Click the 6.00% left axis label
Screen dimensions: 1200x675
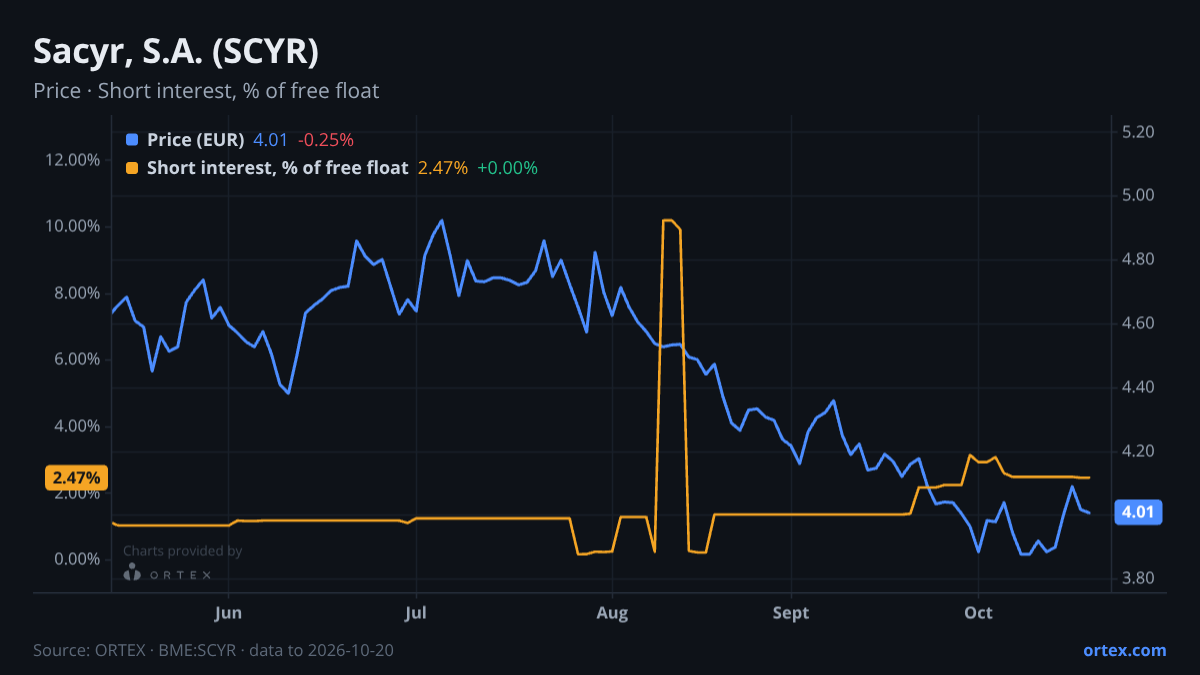[77, 360]
